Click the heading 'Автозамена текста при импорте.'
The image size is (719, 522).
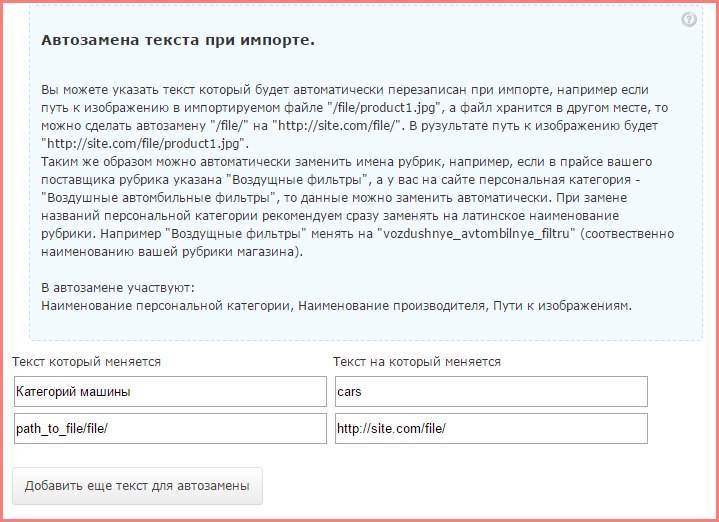[x=178, y=41]
